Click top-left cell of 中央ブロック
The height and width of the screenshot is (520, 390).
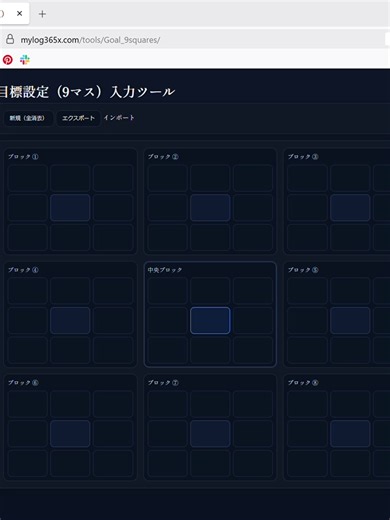(167, 291)
